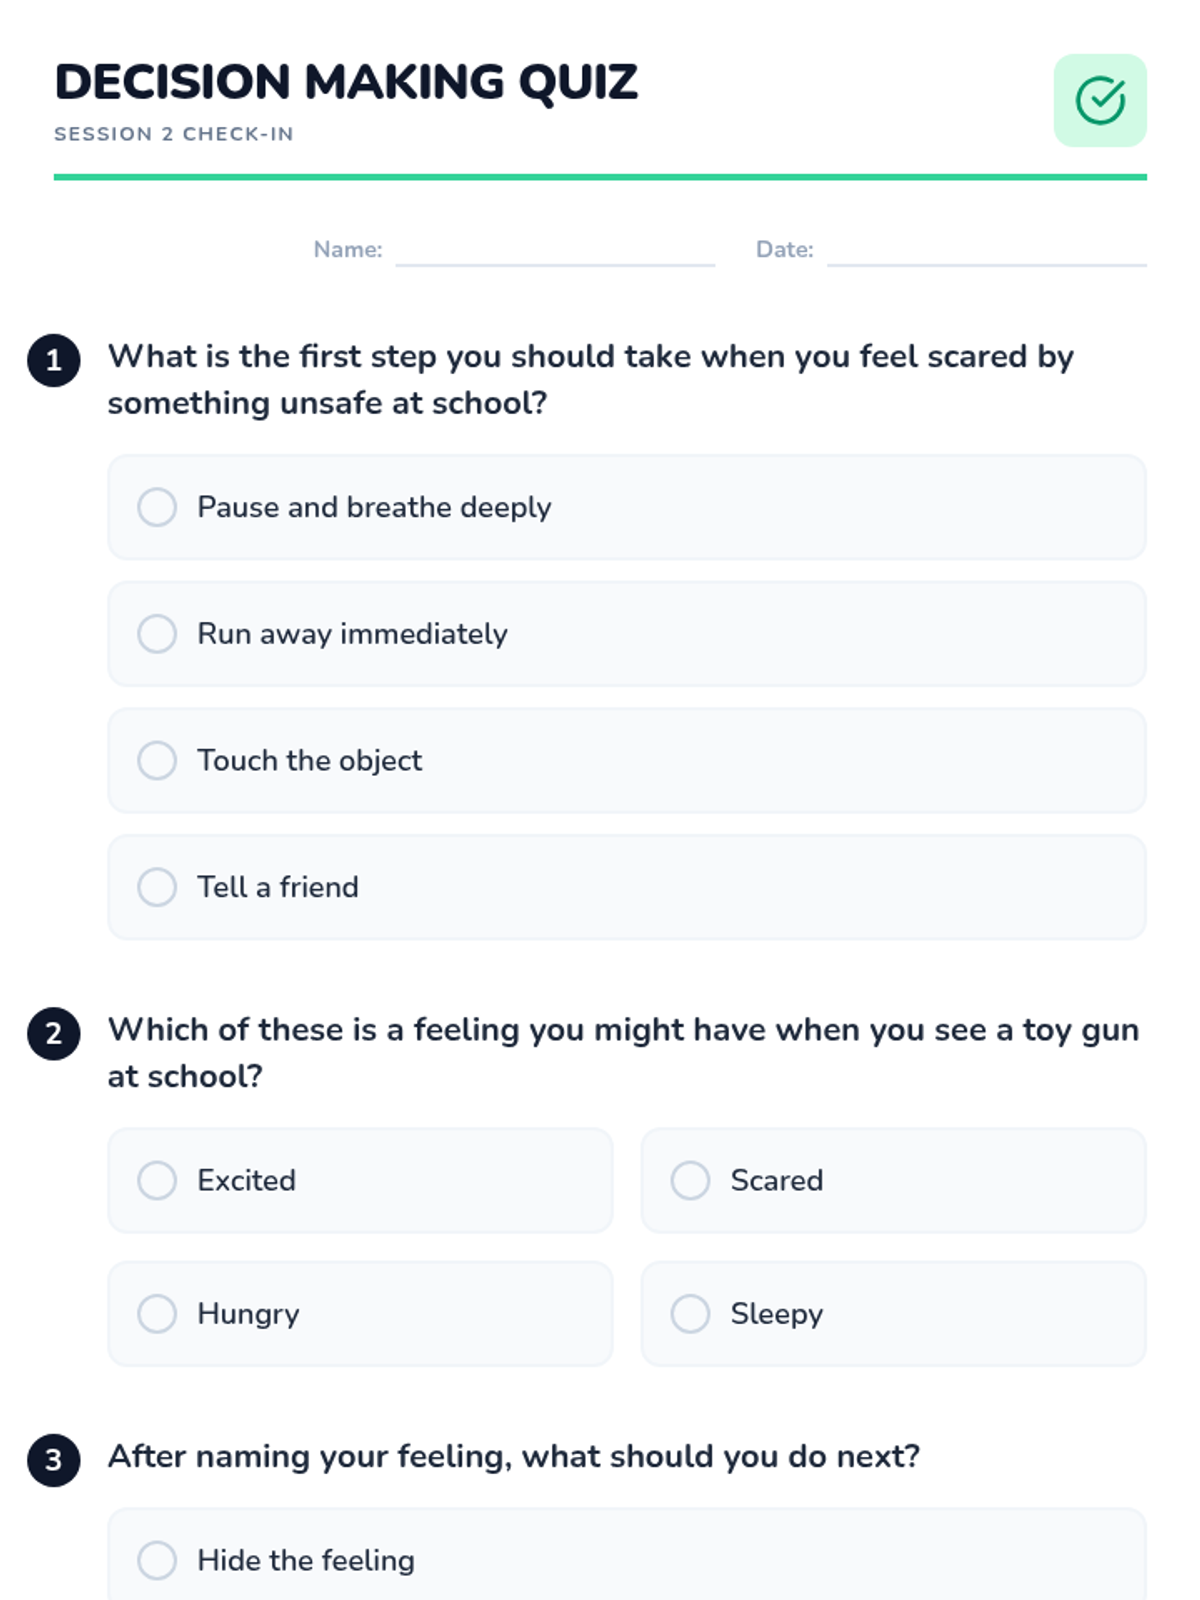
Task: Choose 'Excited' as the feeling
Action: pos(157,1180)
